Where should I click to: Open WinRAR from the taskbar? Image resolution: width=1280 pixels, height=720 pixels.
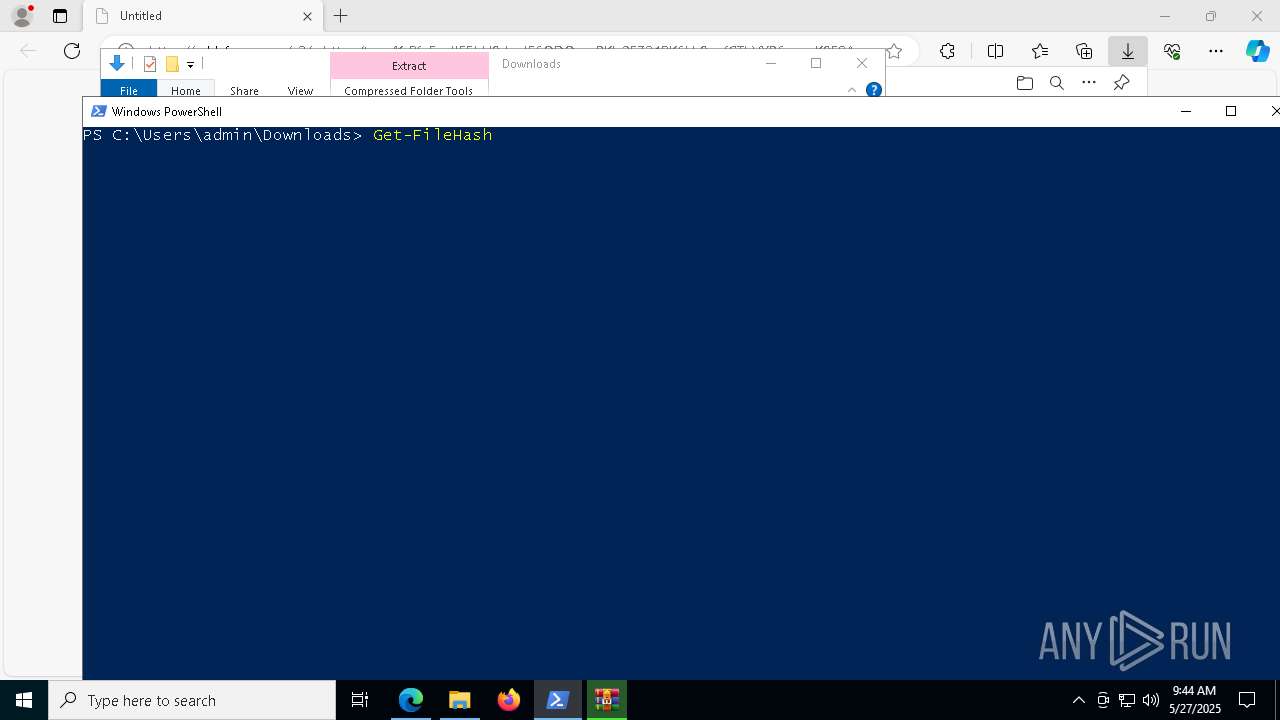pyautogui.click(x=607, y=700)
